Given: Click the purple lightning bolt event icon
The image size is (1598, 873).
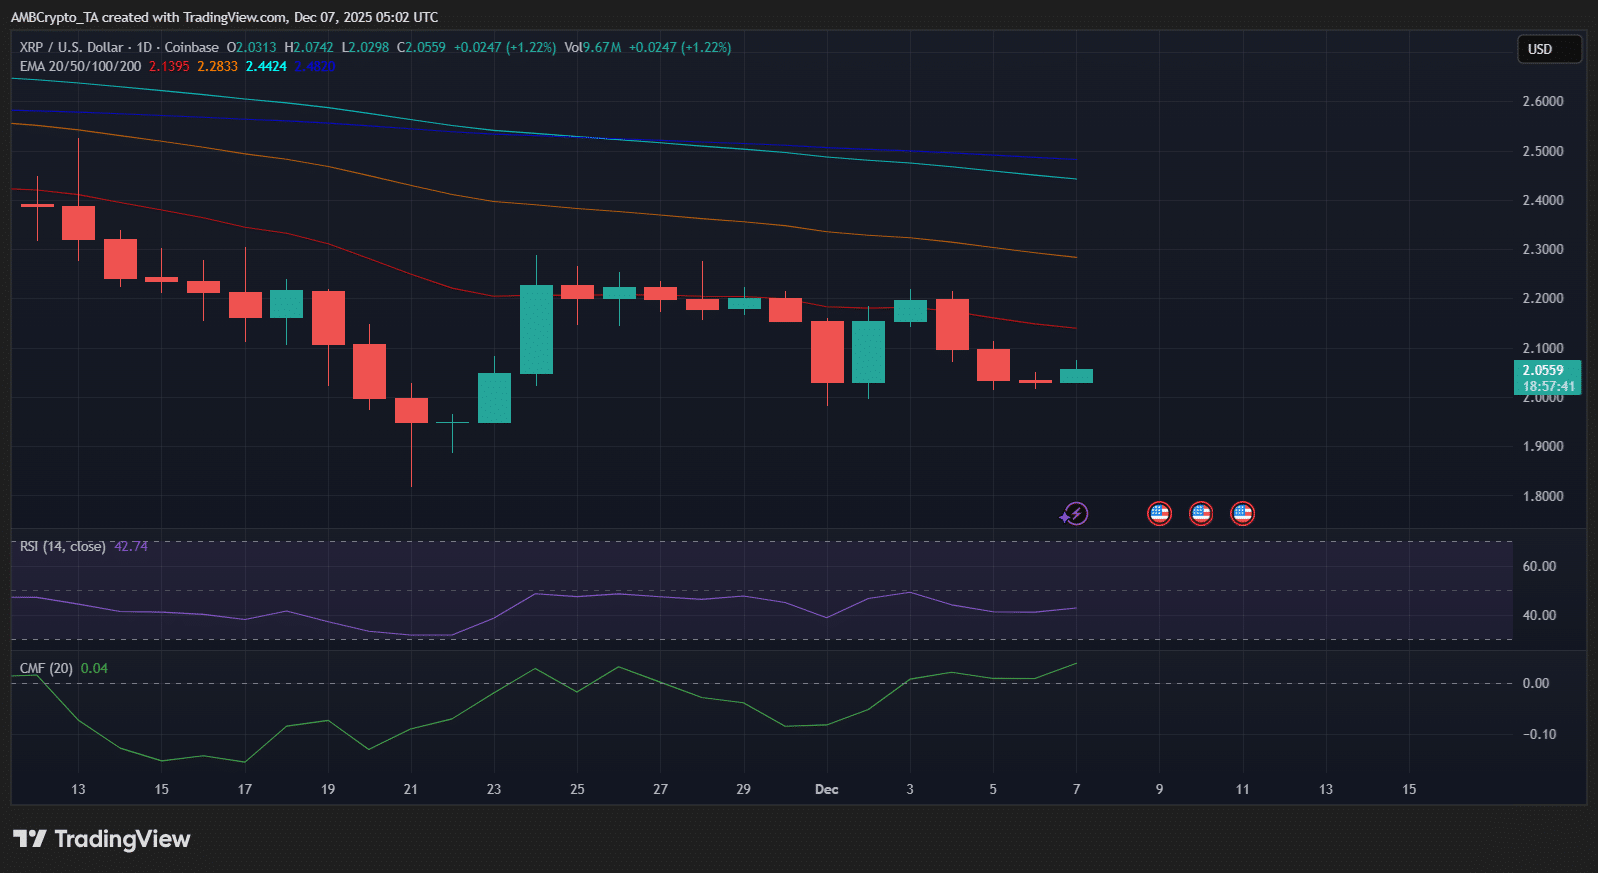Looking at the screenshot, I should coord(1074,514).
